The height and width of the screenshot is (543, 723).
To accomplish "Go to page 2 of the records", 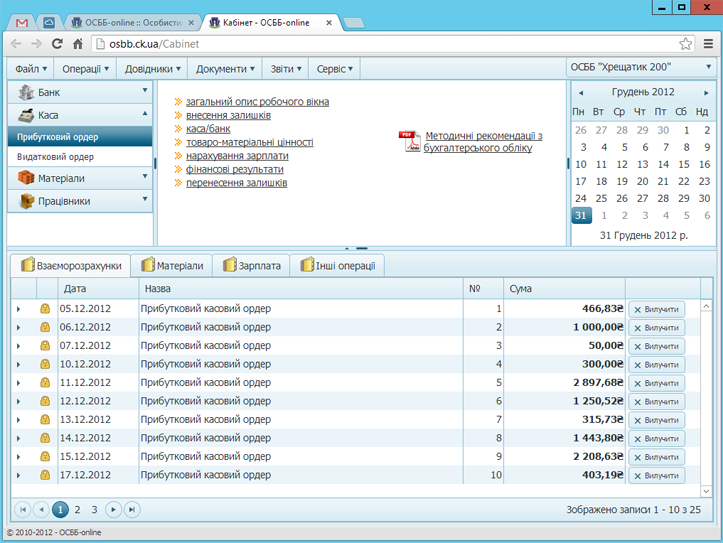I will [78, 509].
